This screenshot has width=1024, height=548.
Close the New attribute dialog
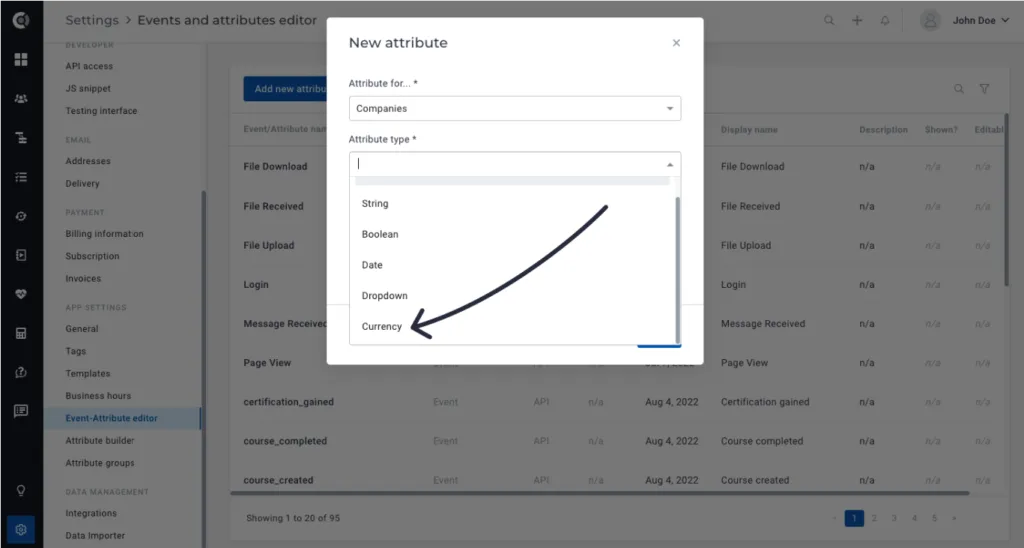point(676,43)
